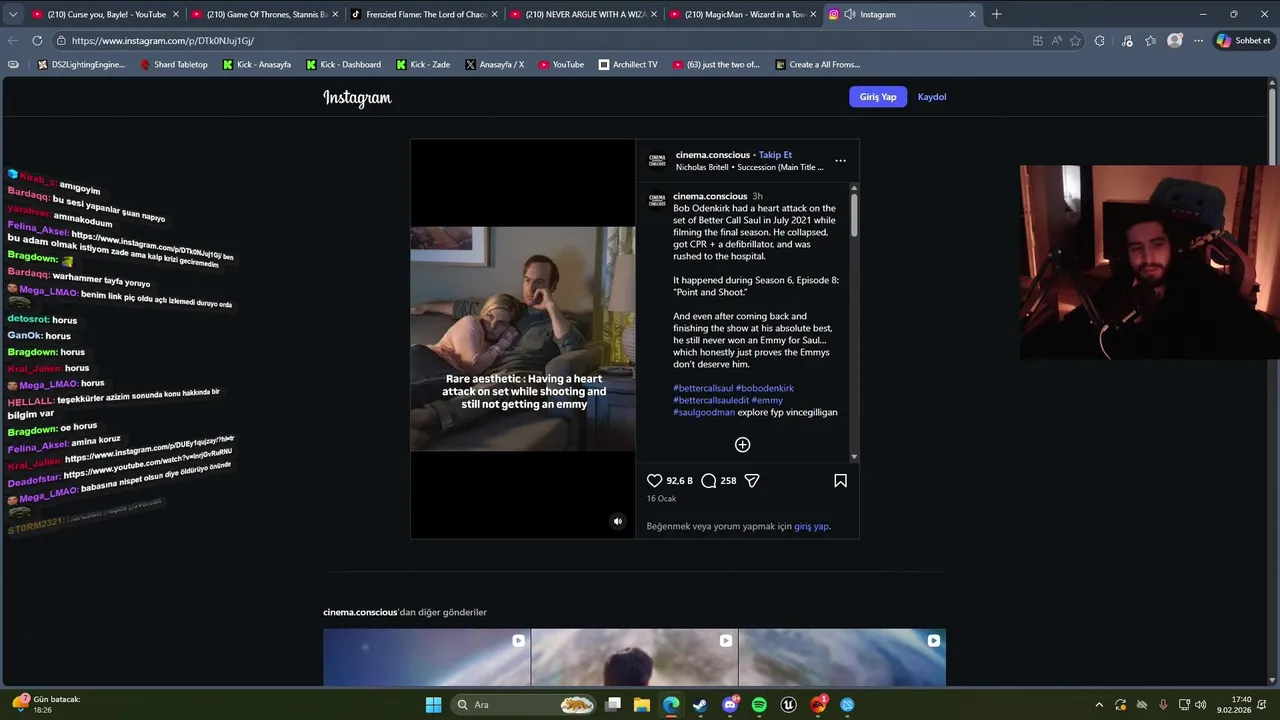This screenshot has width=1280, height=720.
Task: Switch to Game Of Thrones, Stannis tab
Action: 264,14
